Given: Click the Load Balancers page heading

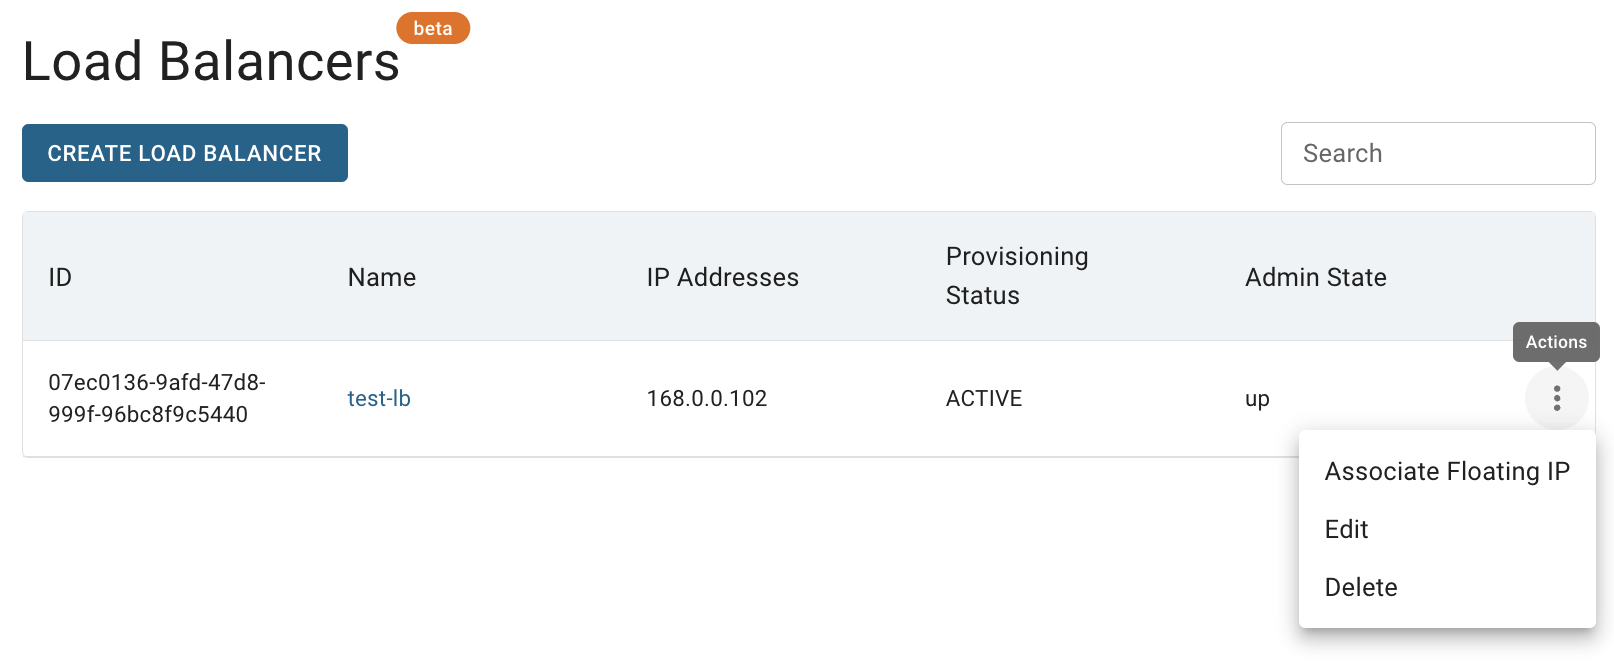Looking at the screenshot, I should tap(211, 61).
